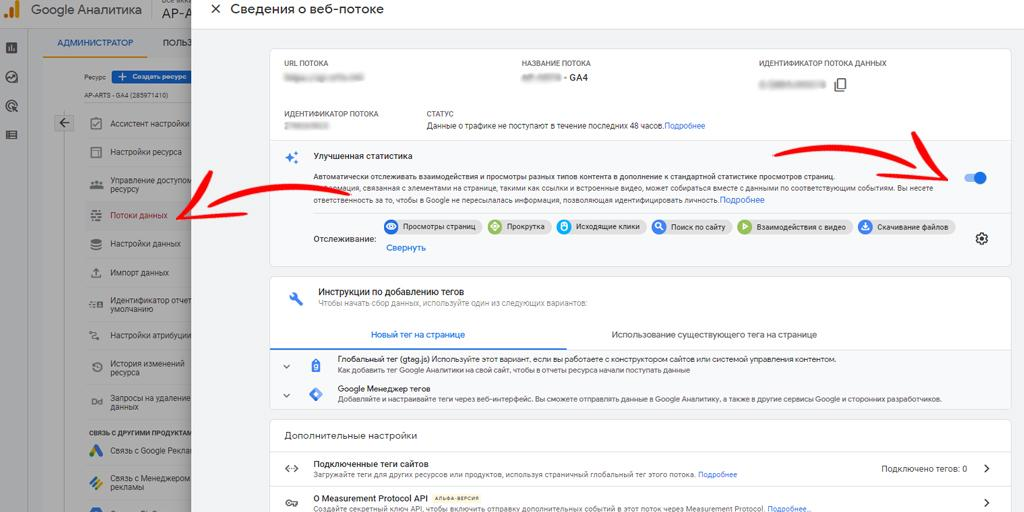Image resolution: width=1024 pixels, height=512 pixels.
Task: Click the Поиск по сайту icon
Action: 659,227
